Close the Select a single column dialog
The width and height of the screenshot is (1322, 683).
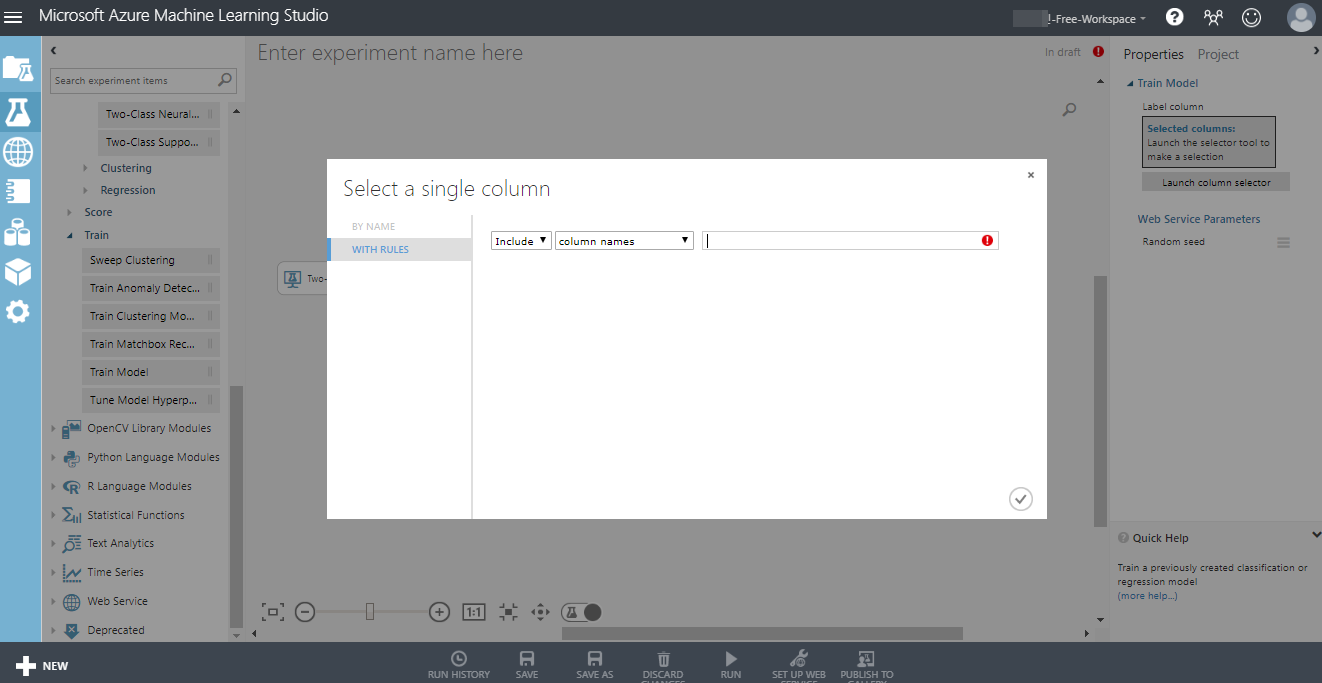(1031, 175)
